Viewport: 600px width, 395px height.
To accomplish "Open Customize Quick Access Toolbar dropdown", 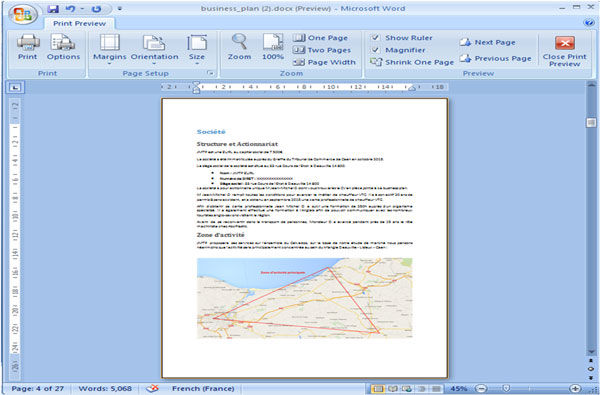I will click(x=120, y=9).
